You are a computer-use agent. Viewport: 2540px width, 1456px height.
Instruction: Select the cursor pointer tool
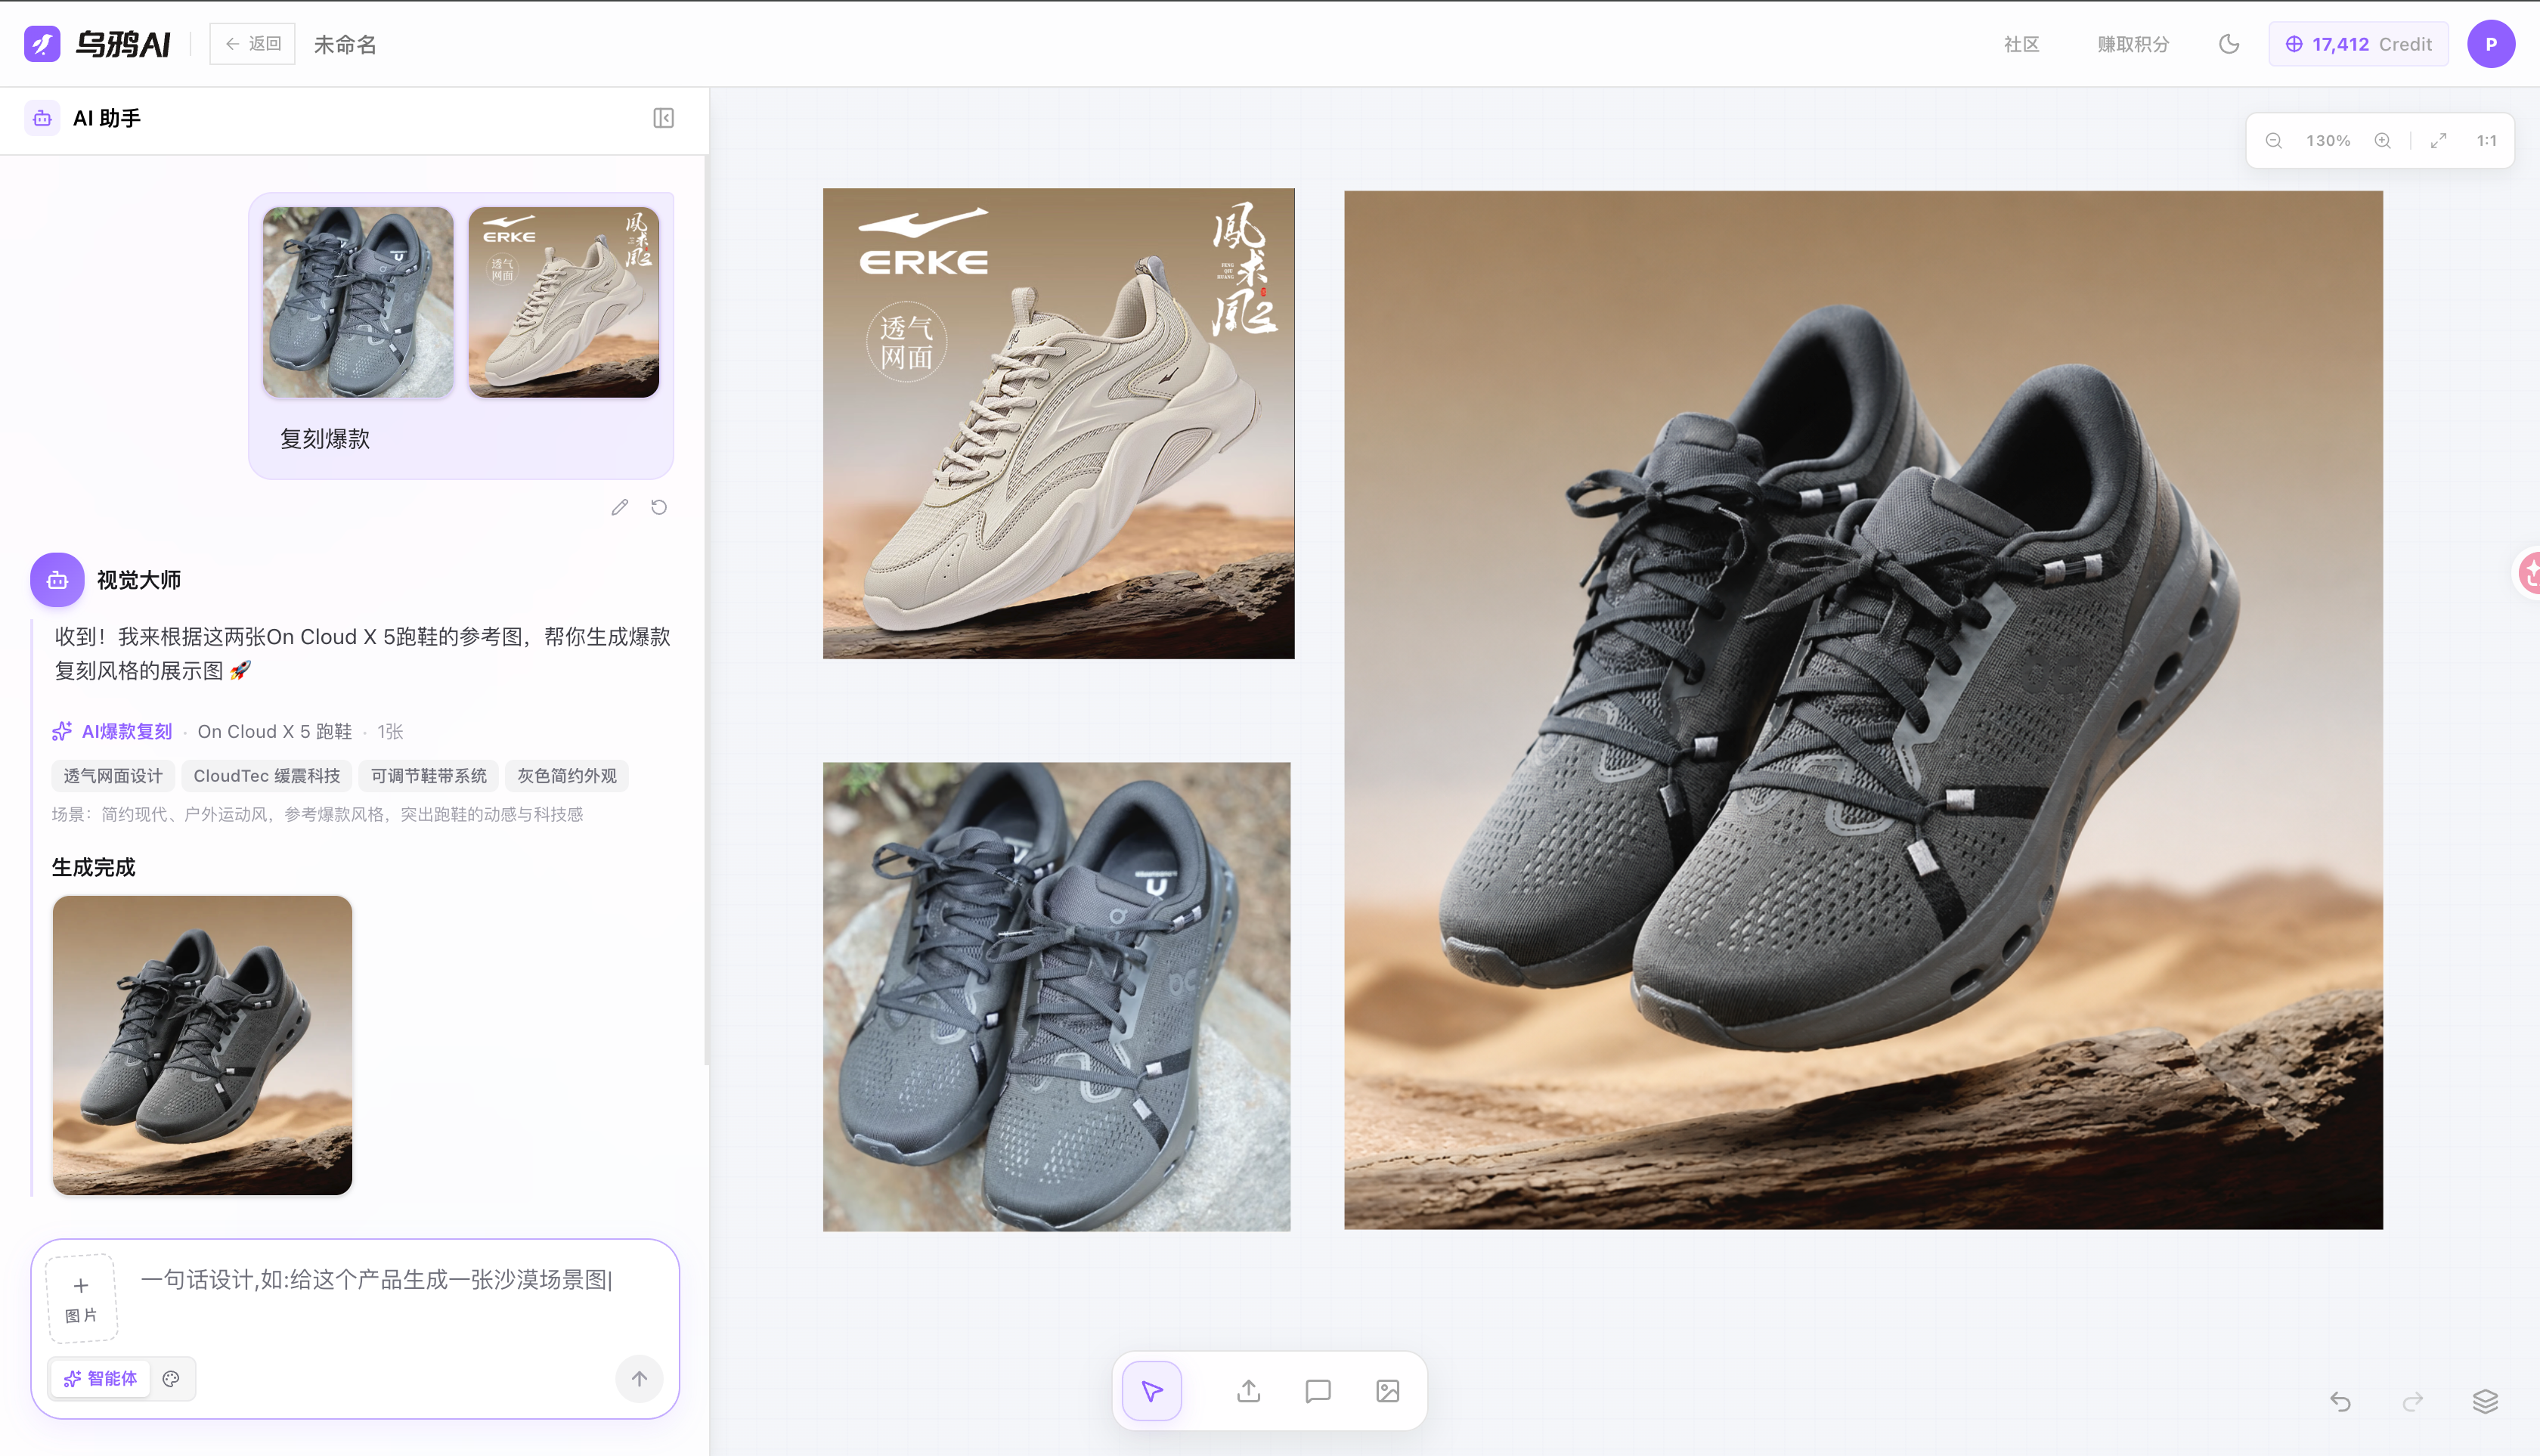(1152, 1391)
